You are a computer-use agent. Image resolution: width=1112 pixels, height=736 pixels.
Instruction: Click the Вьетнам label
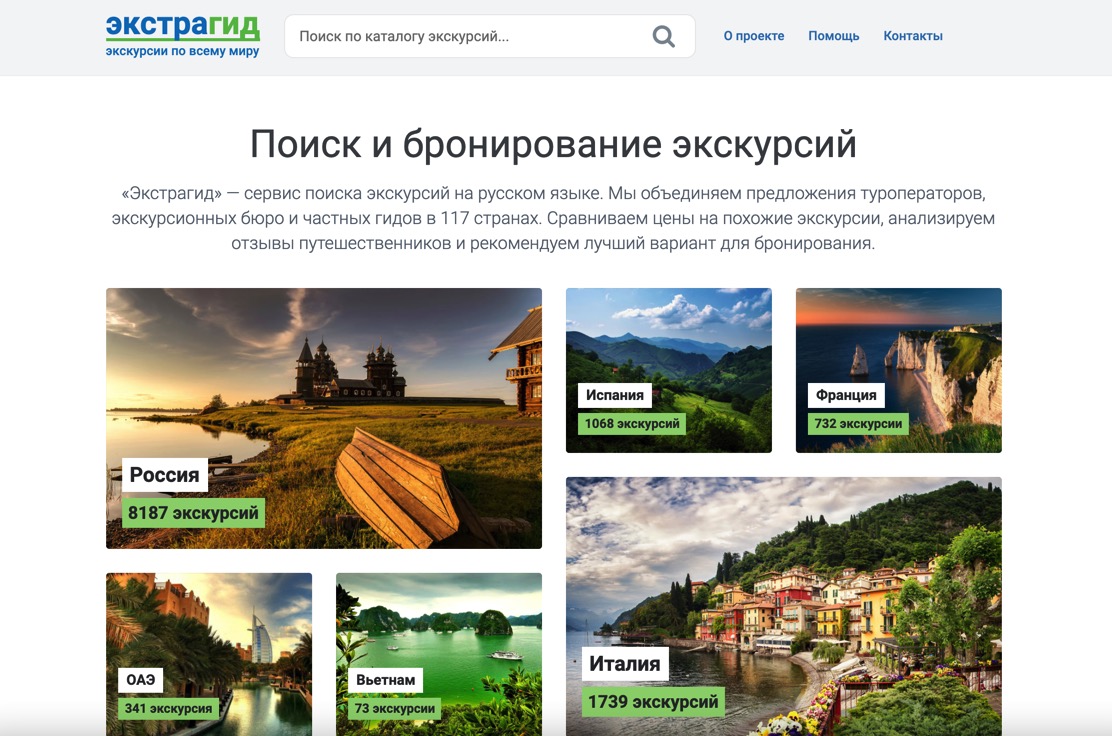(x=386, y=680)
